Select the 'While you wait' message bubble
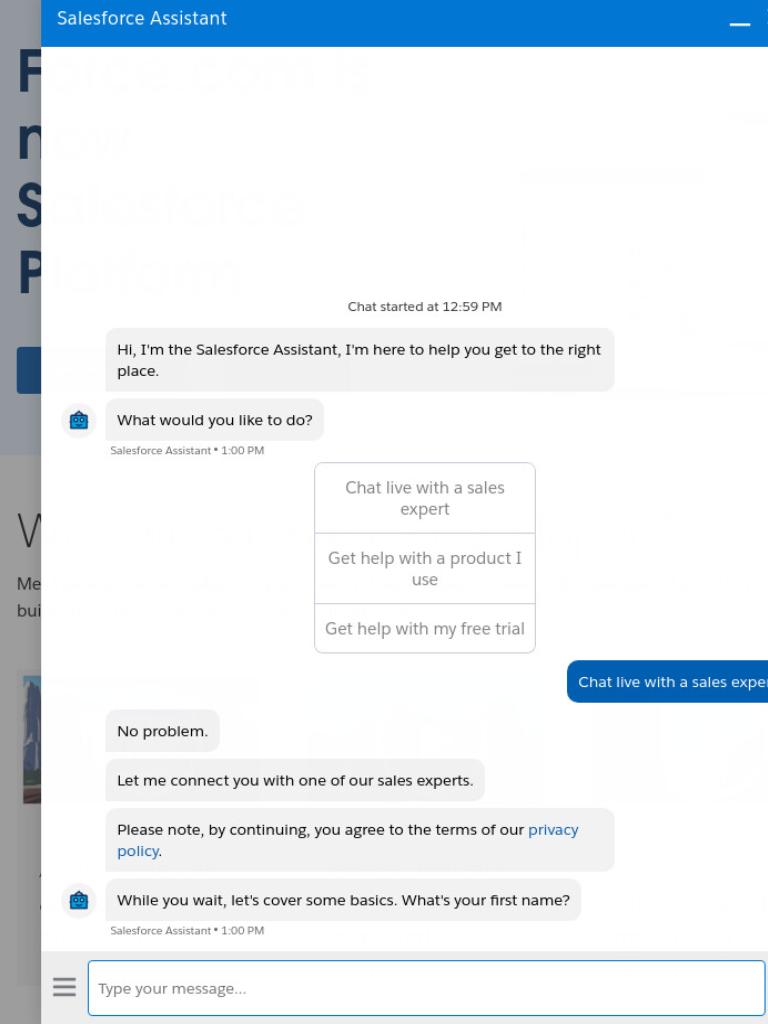768x1024 pixels. [x=343, y=900]
